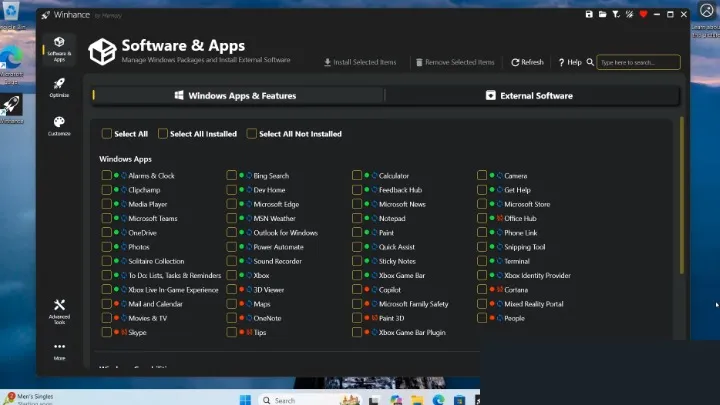The width and height of the screenshot is (720, 405).
Task: Select the Xbox Game Bar checkbox
Action: (x=357, y=275)
